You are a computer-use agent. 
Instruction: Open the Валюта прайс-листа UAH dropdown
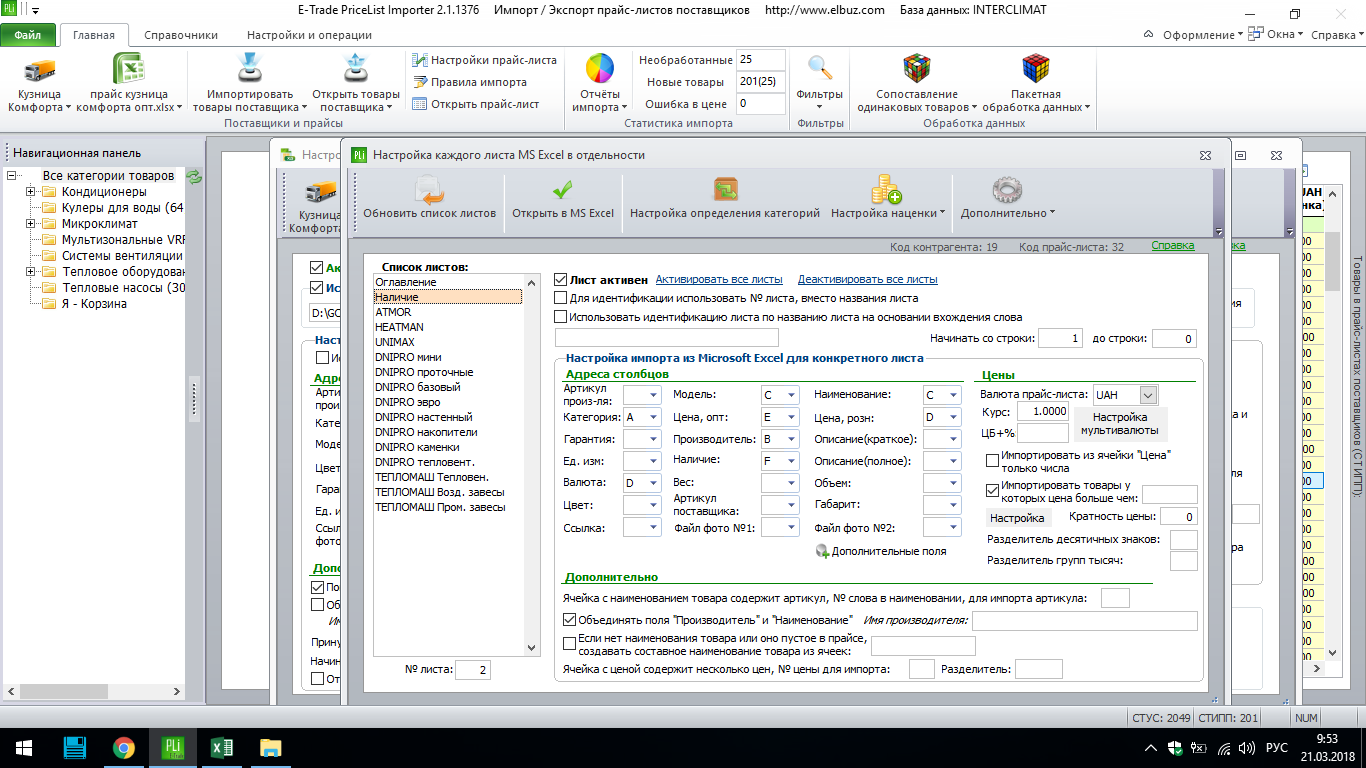pos(1148,395)
